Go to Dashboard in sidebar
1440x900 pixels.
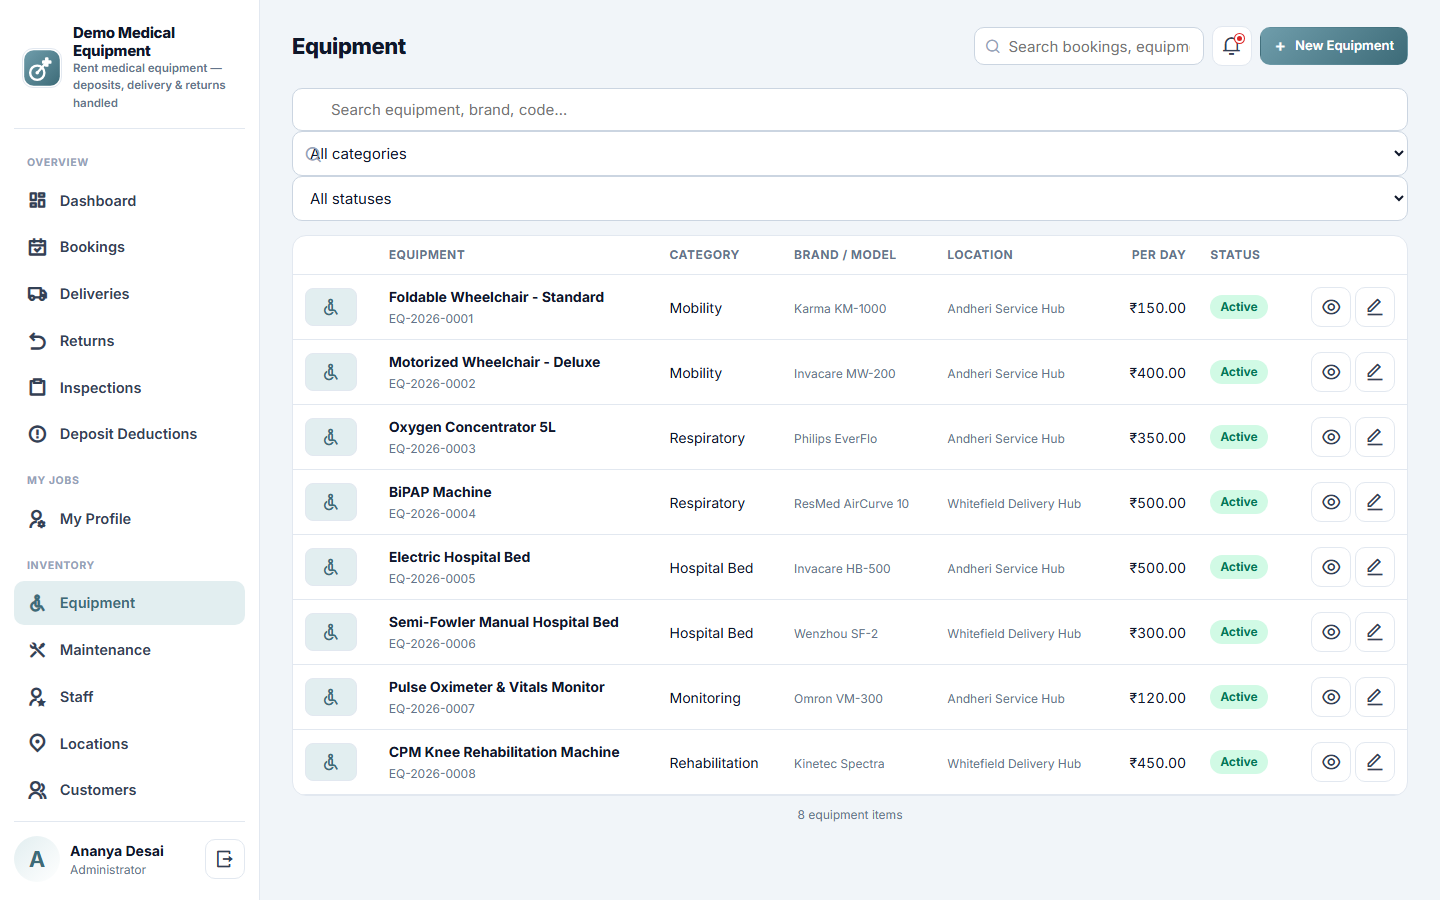click(129, 201)
